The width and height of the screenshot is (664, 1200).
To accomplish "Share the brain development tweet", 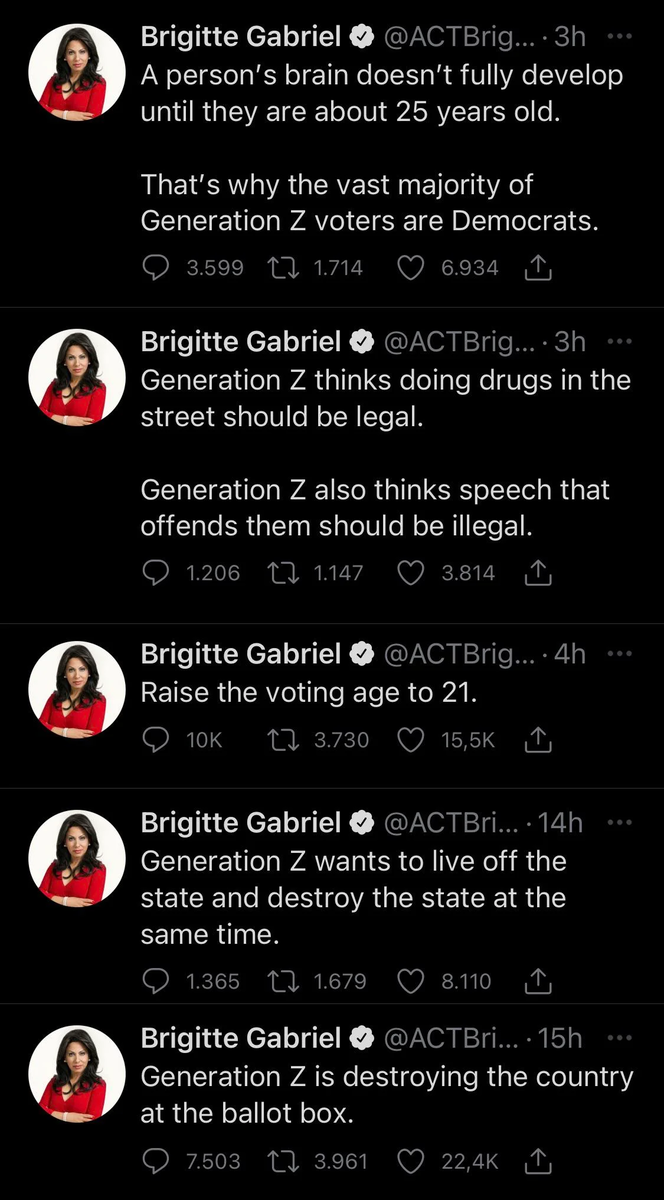I will click(x=537, y=267).
